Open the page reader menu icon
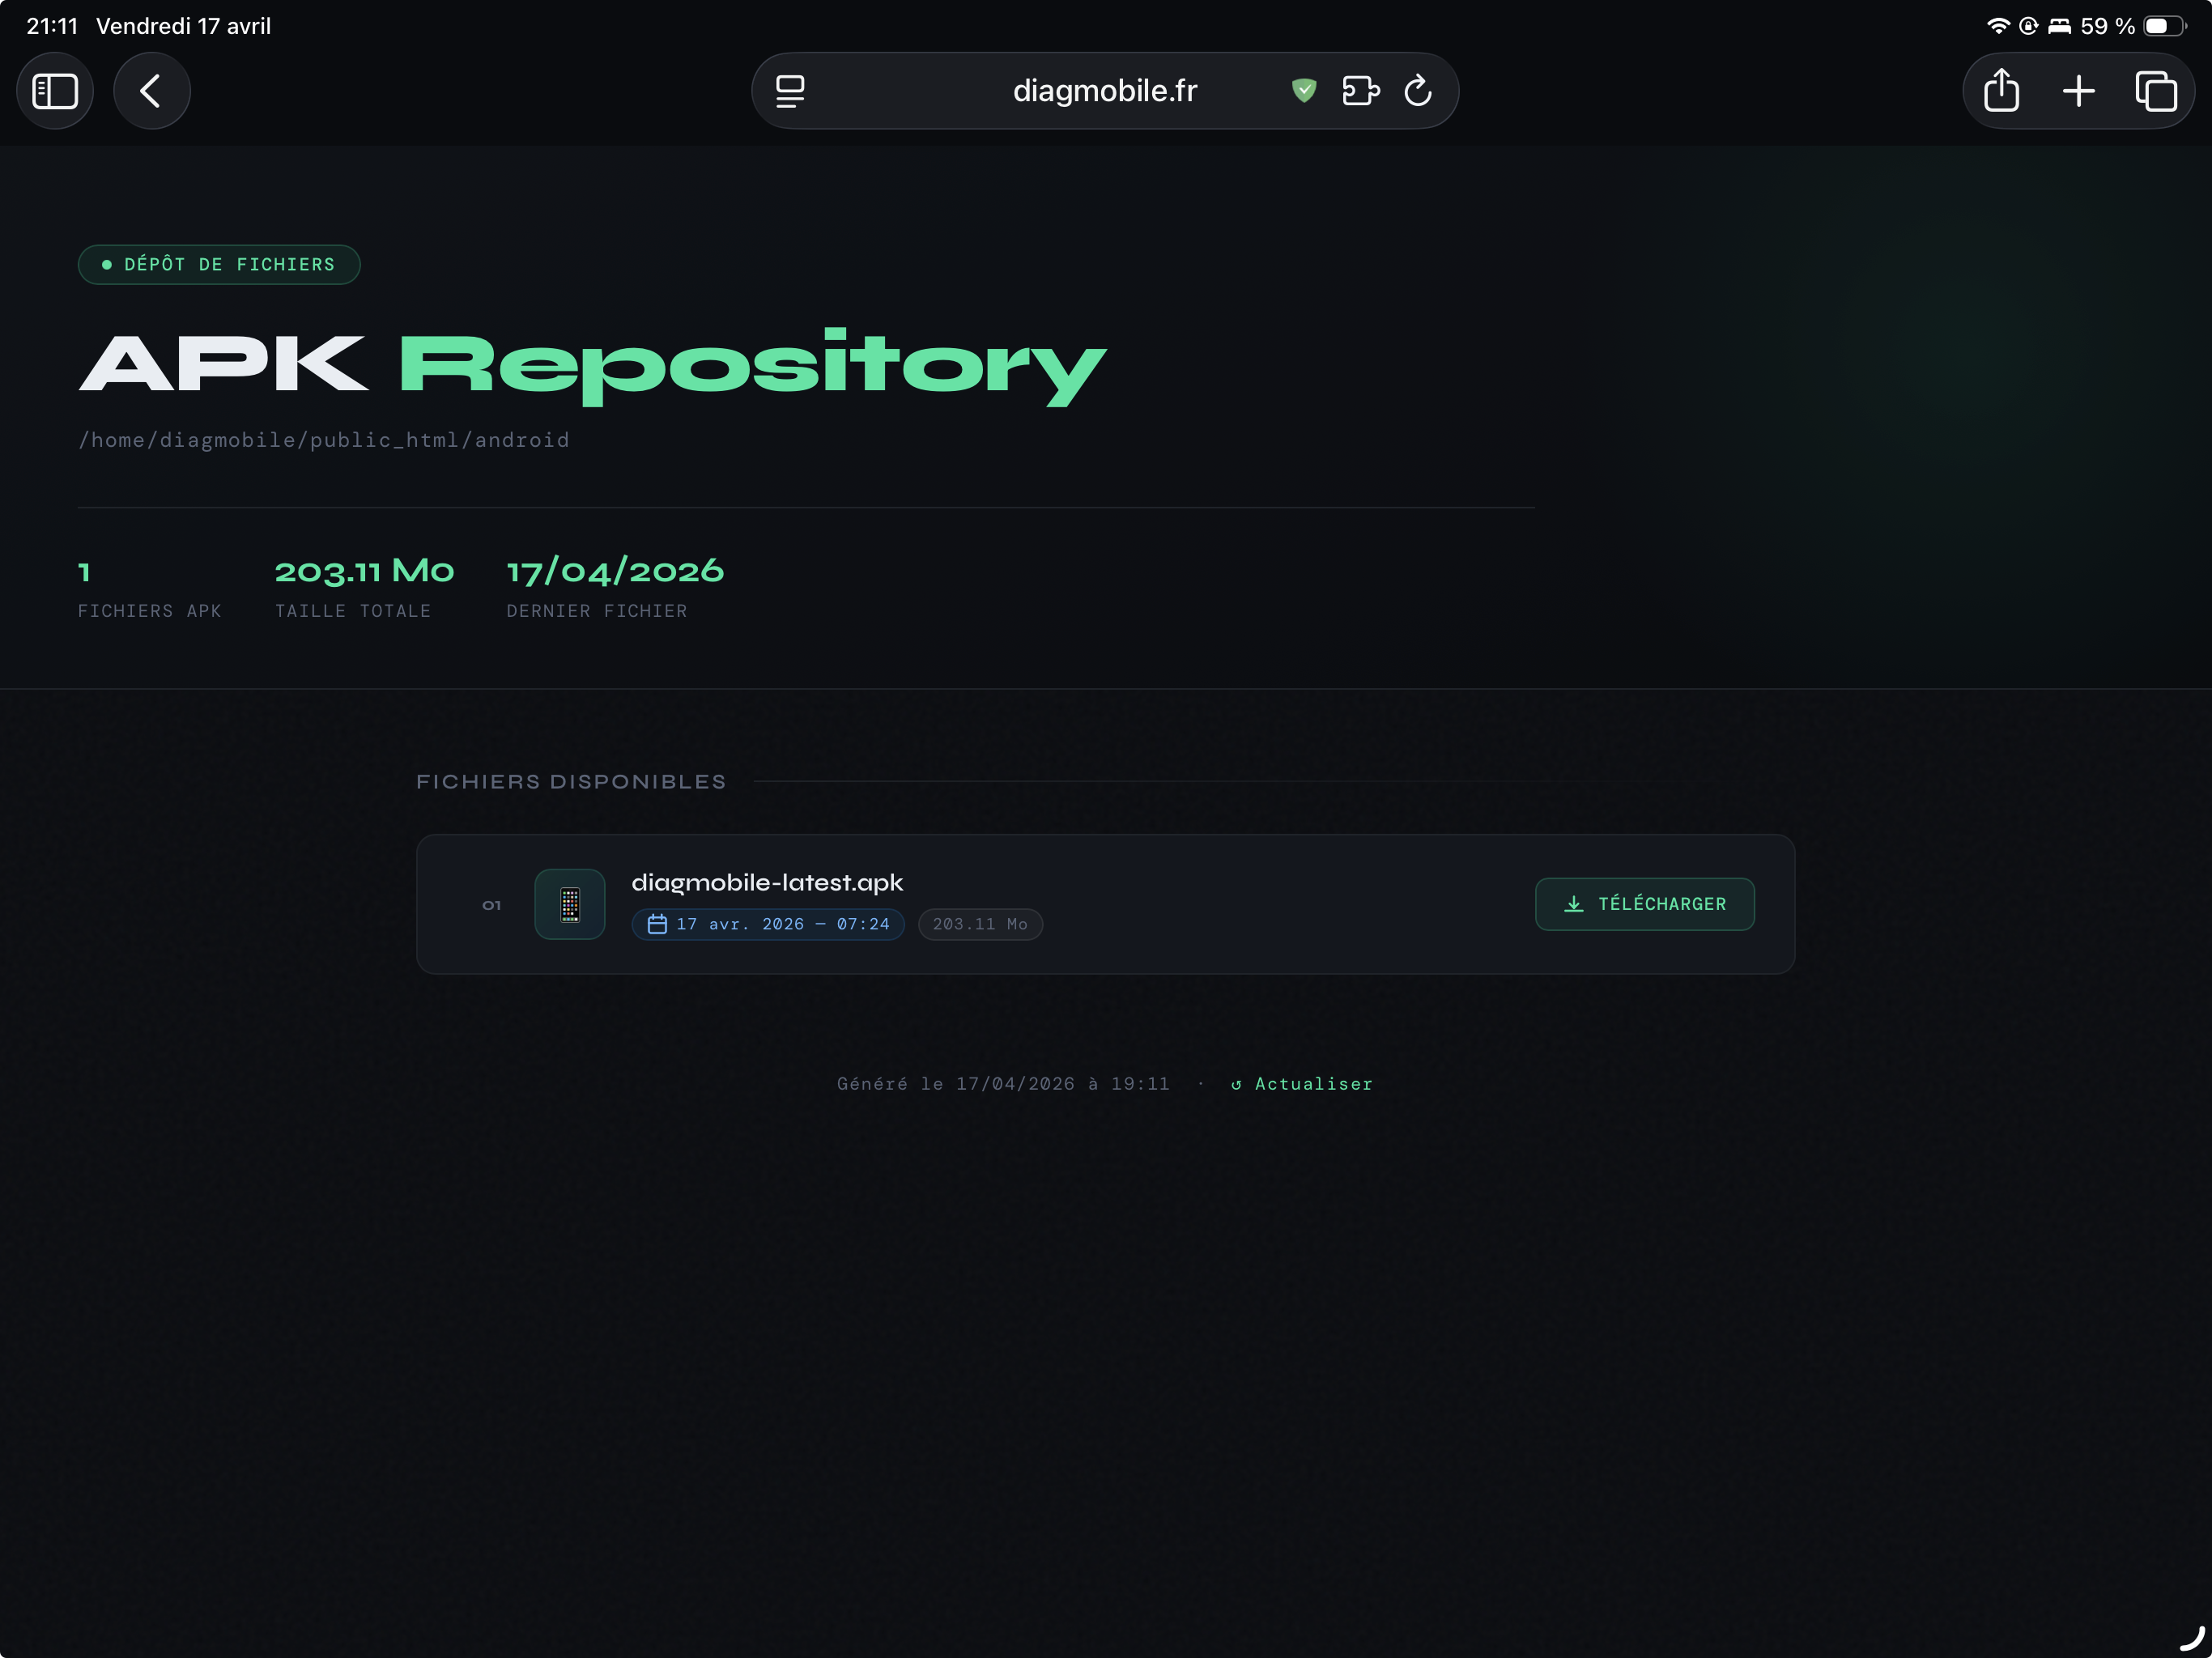The width and height of the screenshot is (2212, 1658). [790, 91]
